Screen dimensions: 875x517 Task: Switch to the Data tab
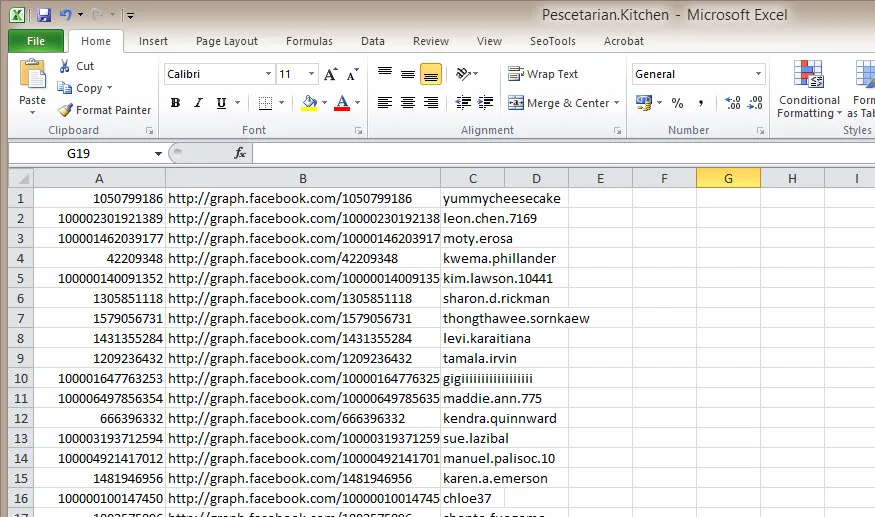point(373,41)
